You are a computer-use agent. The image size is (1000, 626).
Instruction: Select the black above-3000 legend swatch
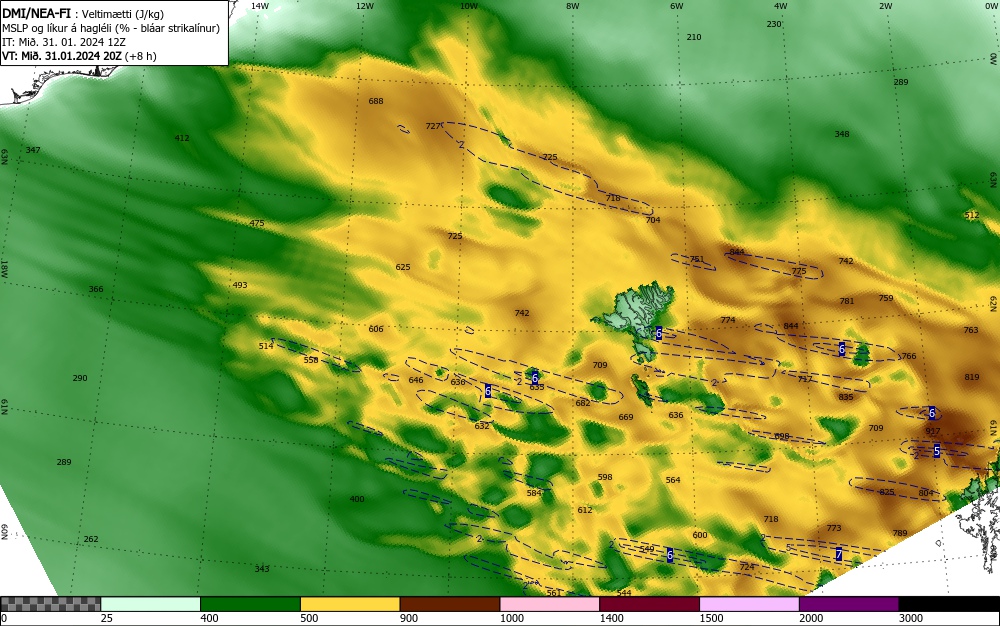949,604
